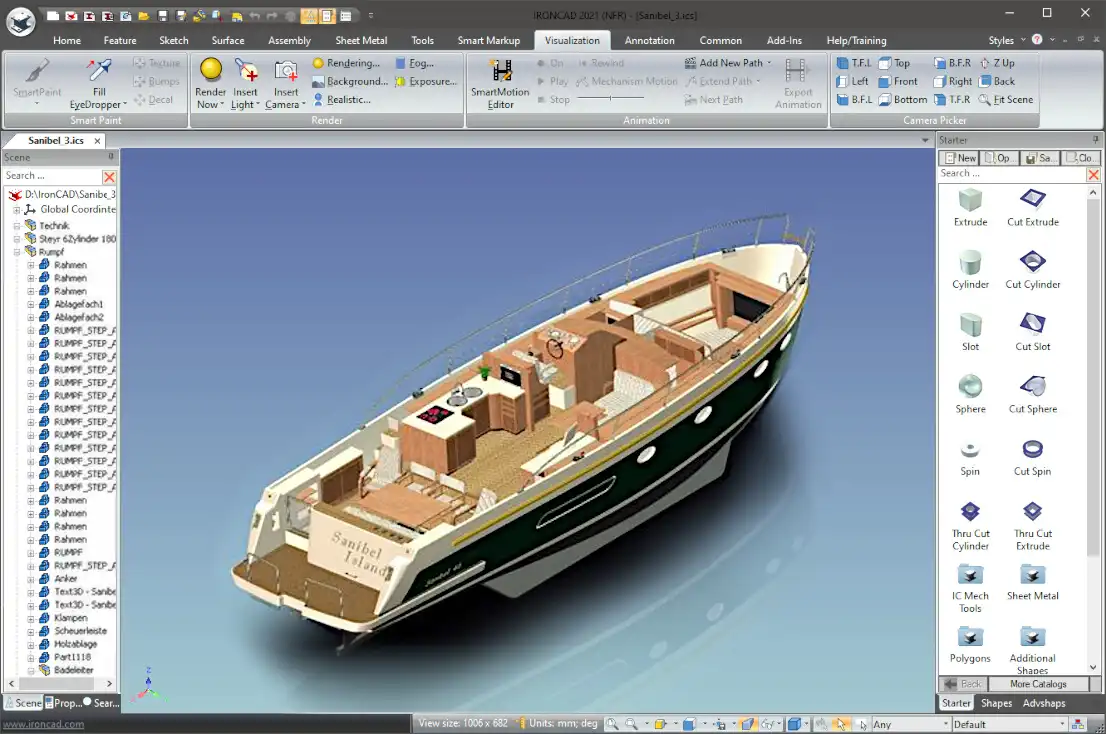Click the animation timeline slider
Screen dimensions: 1106x734
[610, 100]
